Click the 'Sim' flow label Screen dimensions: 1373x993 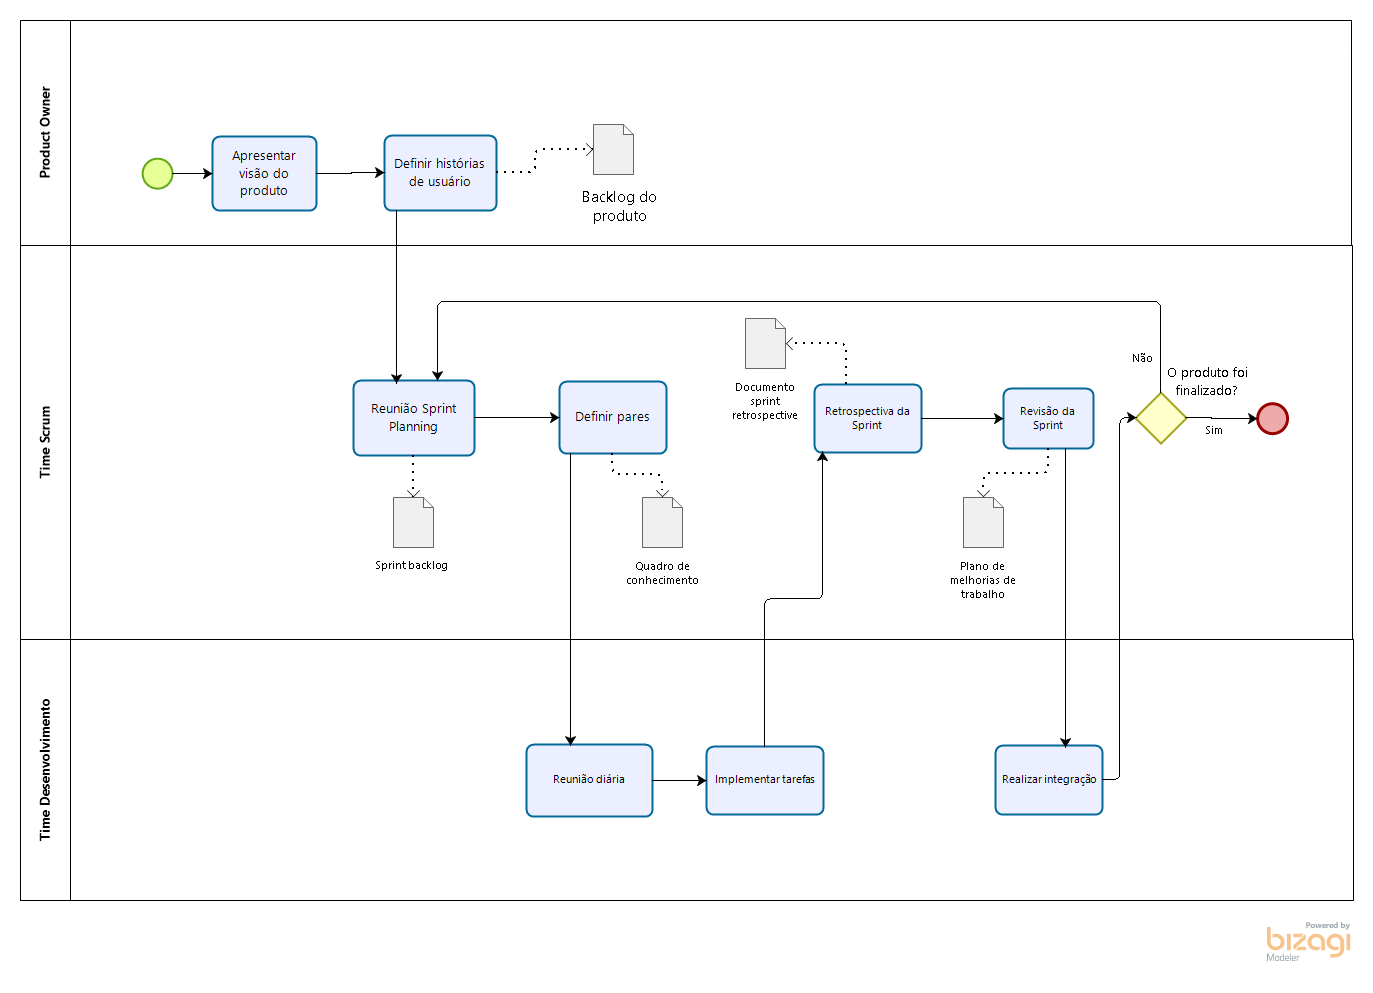click(1214, 430)
